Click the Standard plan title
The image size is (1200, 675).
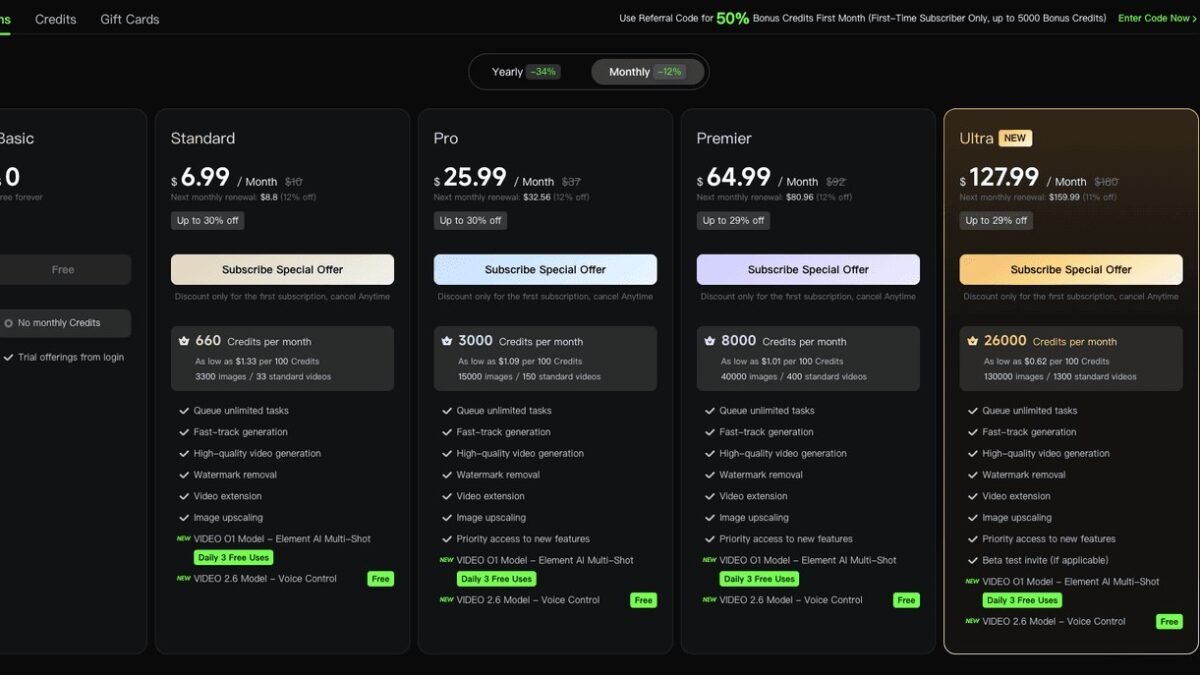203,138
